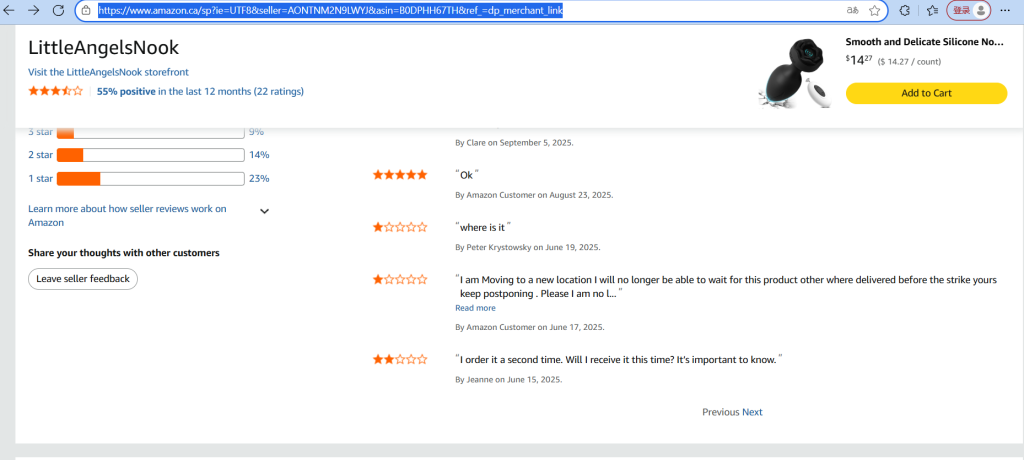
Task: Open the browser settings ellipsis menu
Action: (1006, 10)
